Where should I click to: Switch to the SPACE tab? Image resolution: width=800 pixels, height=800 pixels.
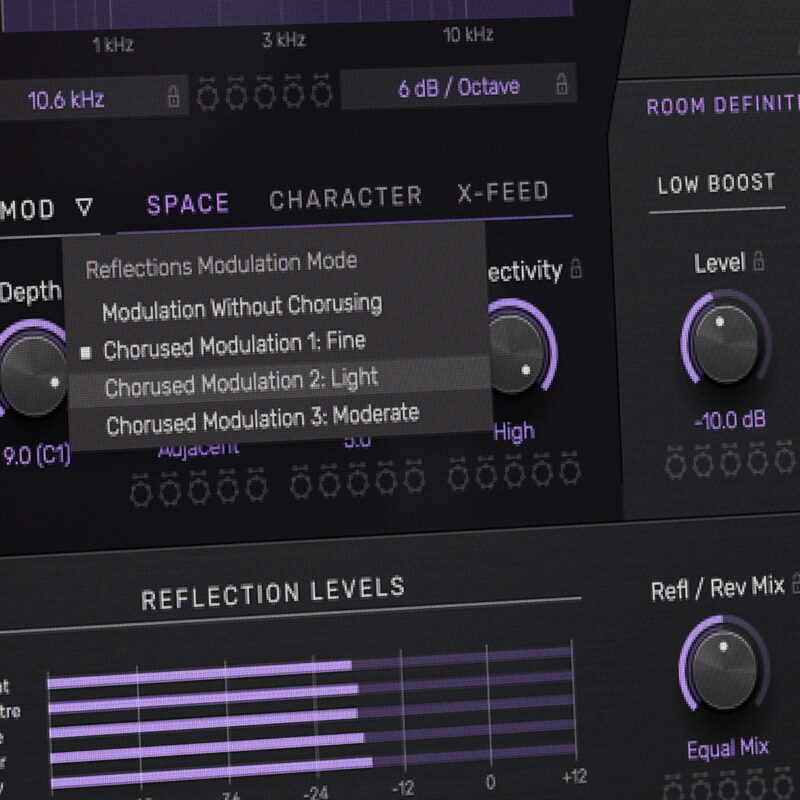188,204
